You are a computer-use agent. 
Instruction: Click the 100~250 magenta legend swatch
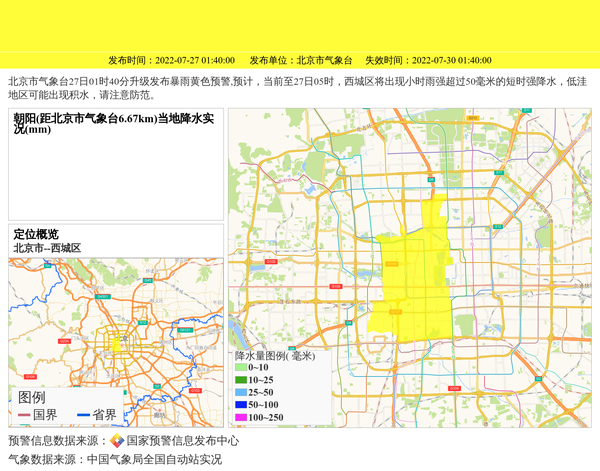point(240,417)
